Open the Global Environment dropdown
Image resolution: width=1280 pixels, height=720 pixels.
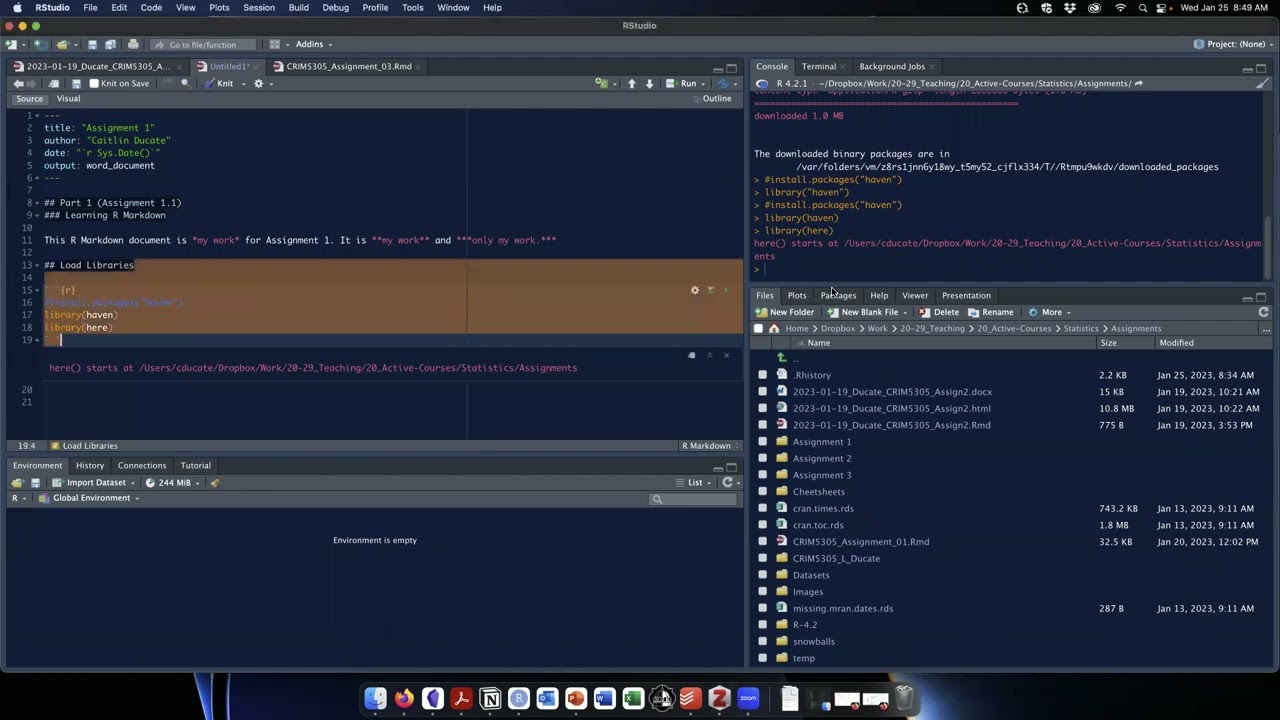(x=89, y=498)
